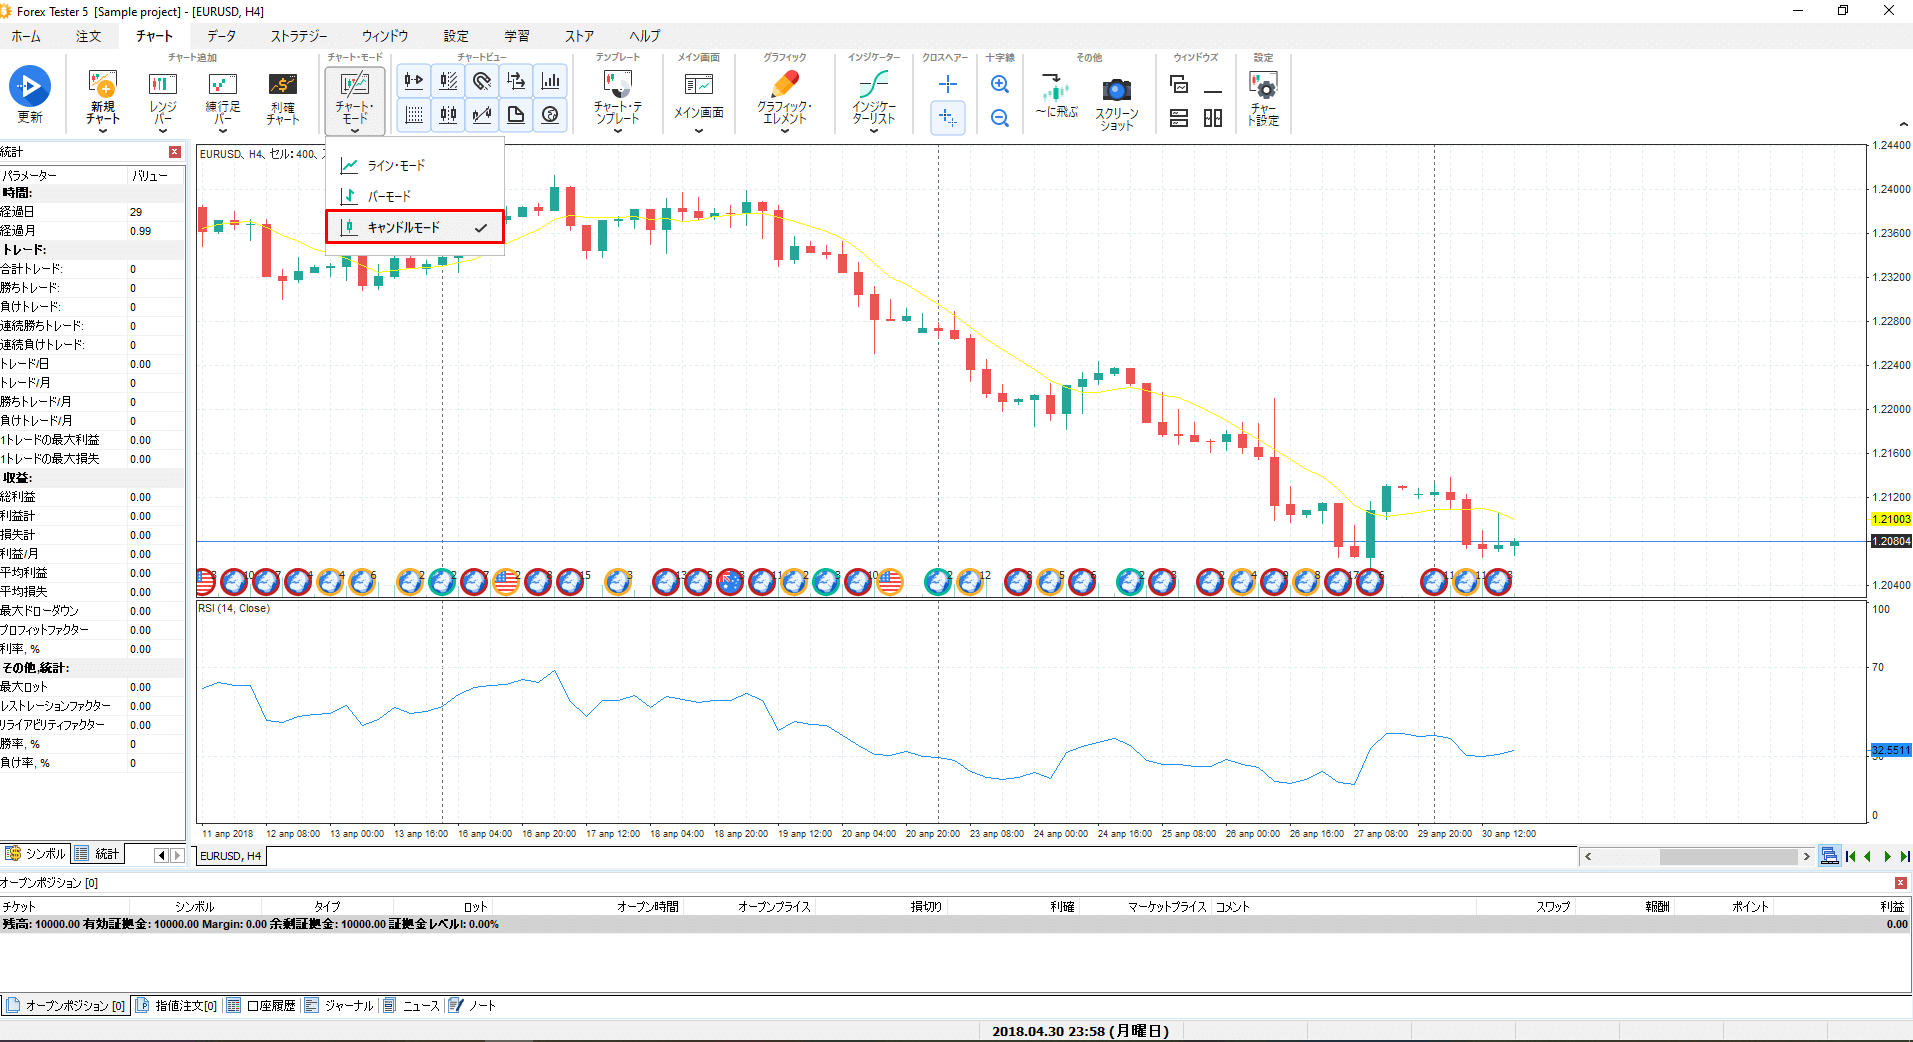The width and height of the screenshot is (1913, 1042).
Task: Switch chart to バーモード
Action: click(x=389, y=196)
